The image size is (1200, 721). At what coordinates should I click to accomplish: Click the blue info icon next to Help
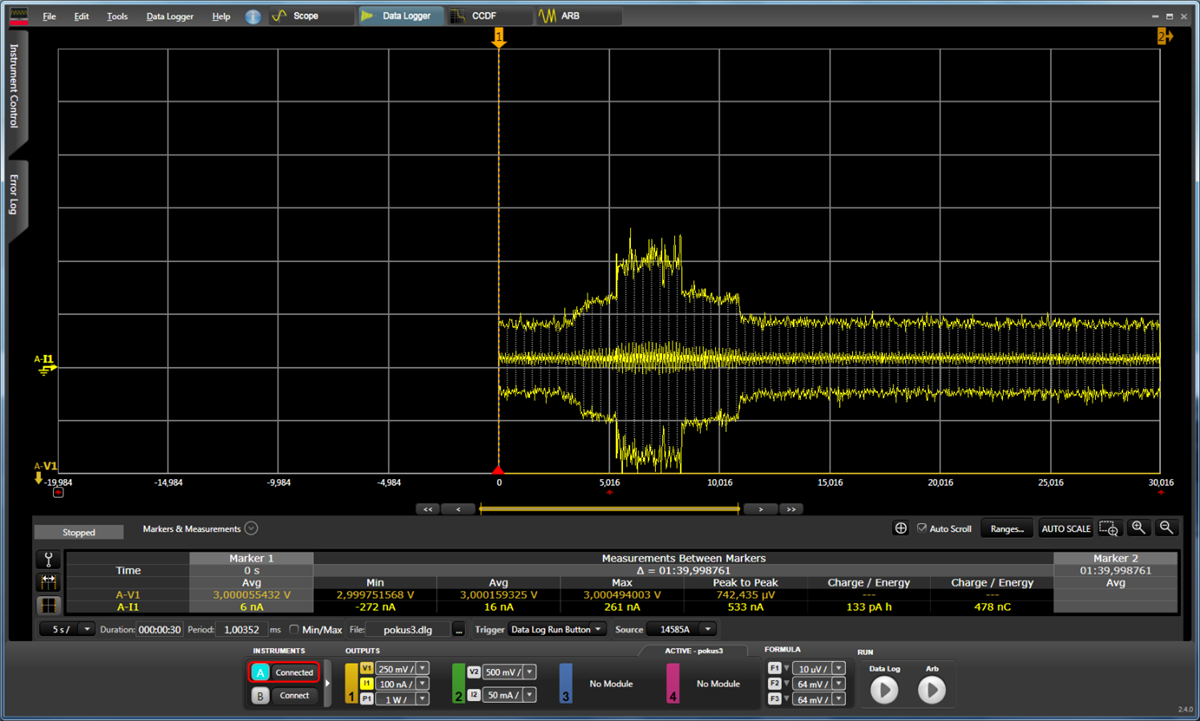pos(253,17)
